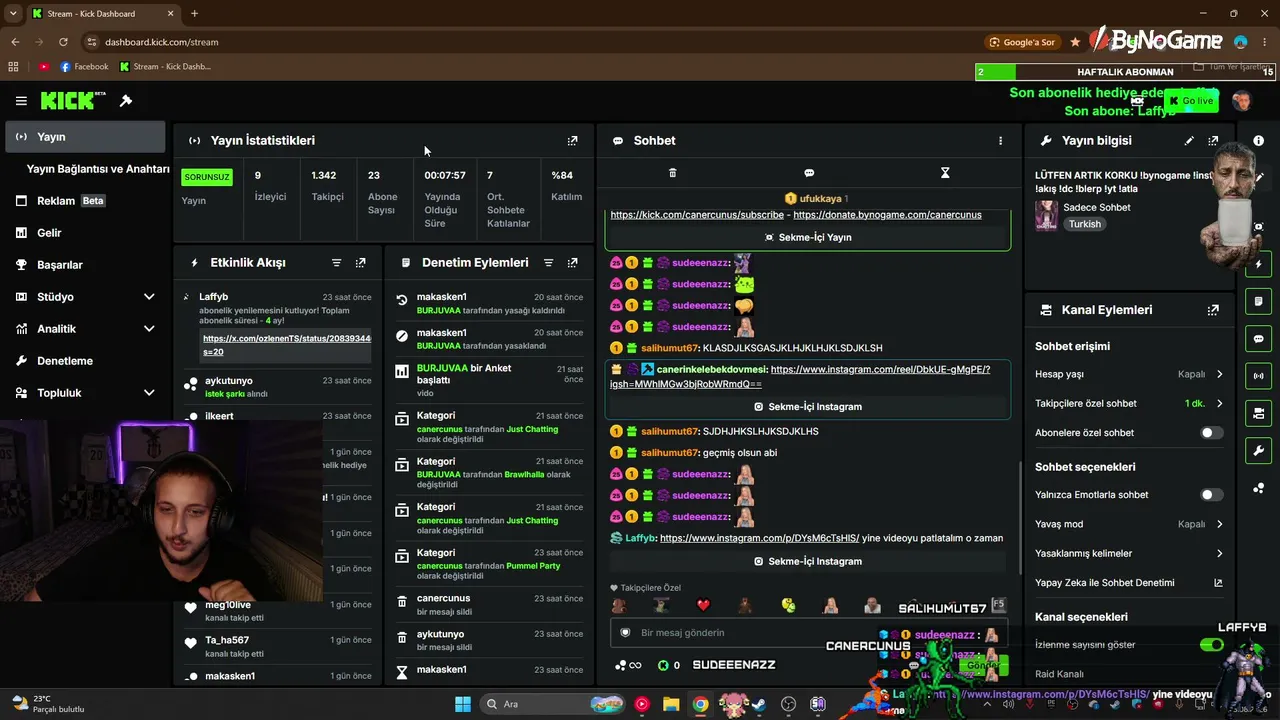Open the Gelir sidebar item
The height and width of the screenshot is (720, 1280).
tap(84, 233)
